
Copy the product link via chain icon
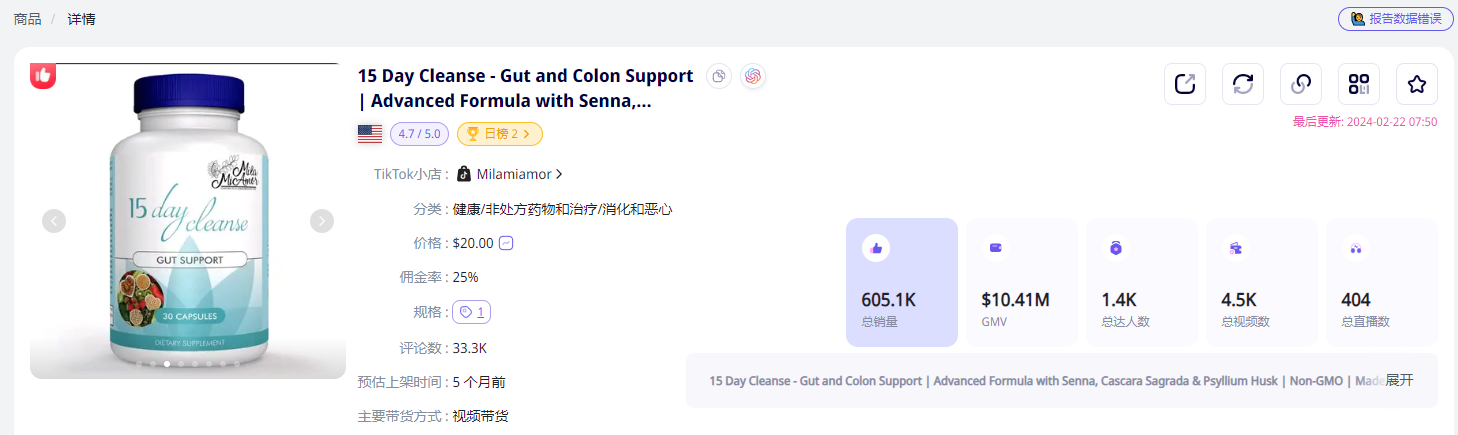tap(1301, 84)
